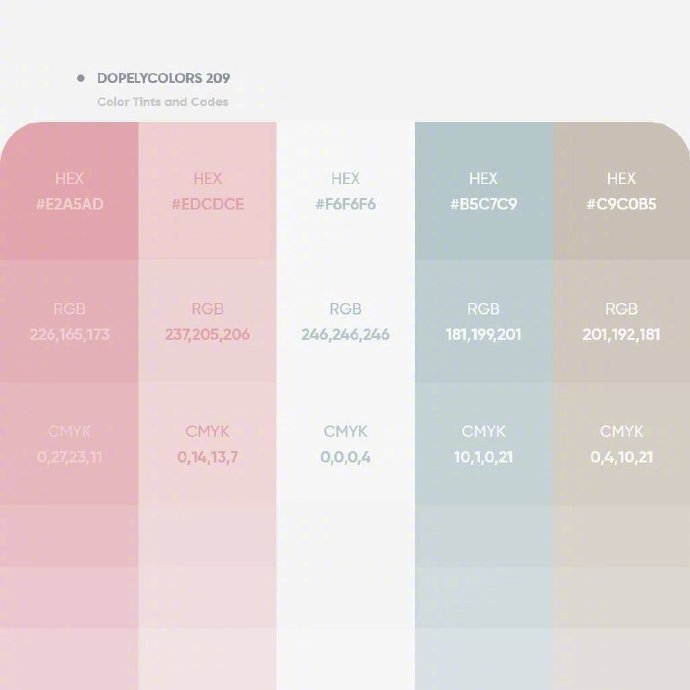690x690 pixels.
Task: Click CMYK value 0,0,0,4
Action: point(345,458)
